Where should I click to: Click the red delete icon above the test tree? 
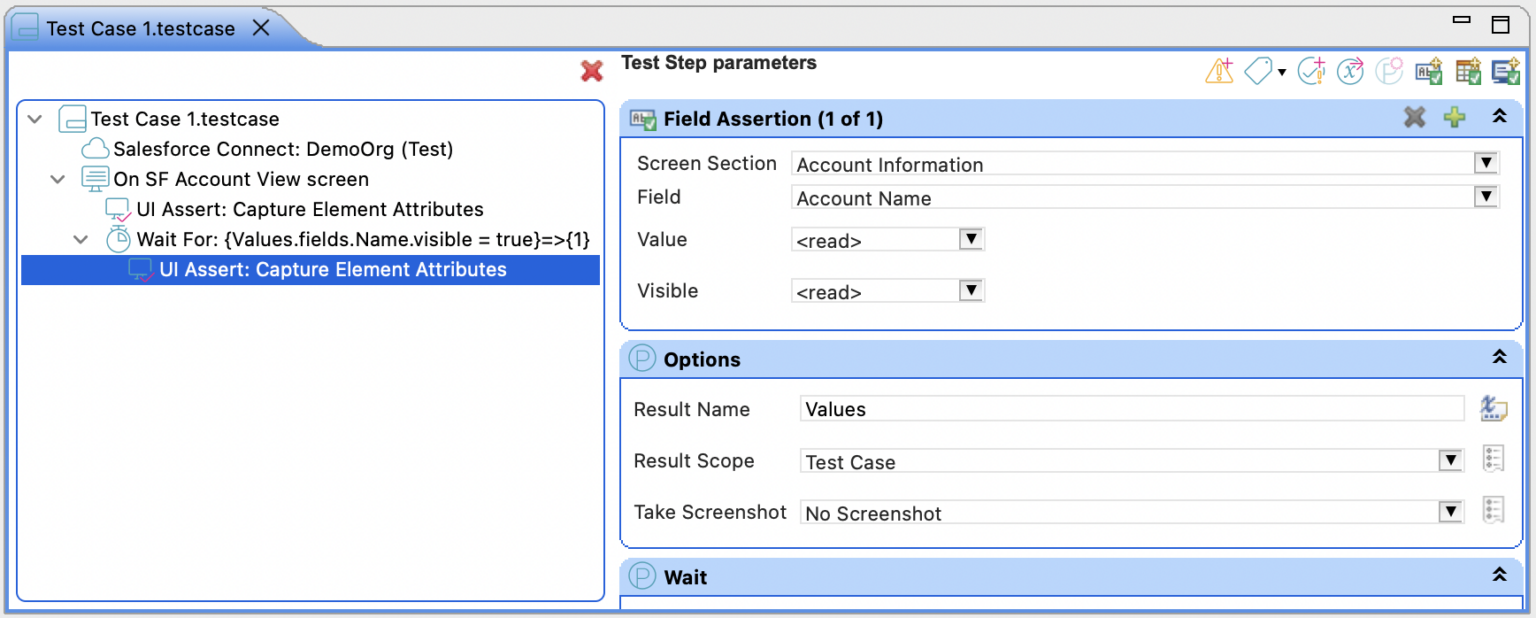click(x=591, y=70)
